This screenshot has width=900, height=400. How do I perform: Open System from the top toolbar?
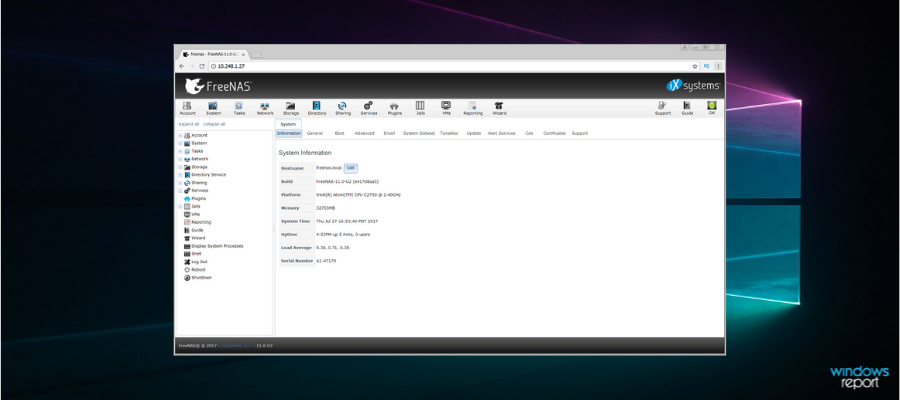(213, 108)
